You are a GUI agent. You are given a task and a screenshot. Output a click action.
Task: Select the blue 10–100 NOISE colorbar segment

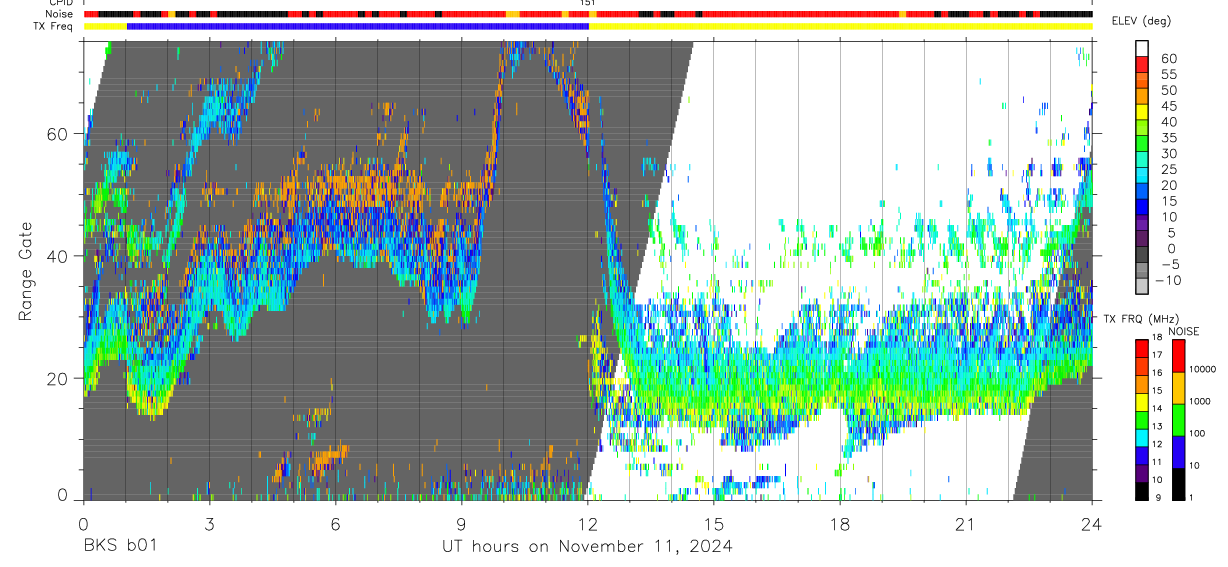(x=1179, y=452)
